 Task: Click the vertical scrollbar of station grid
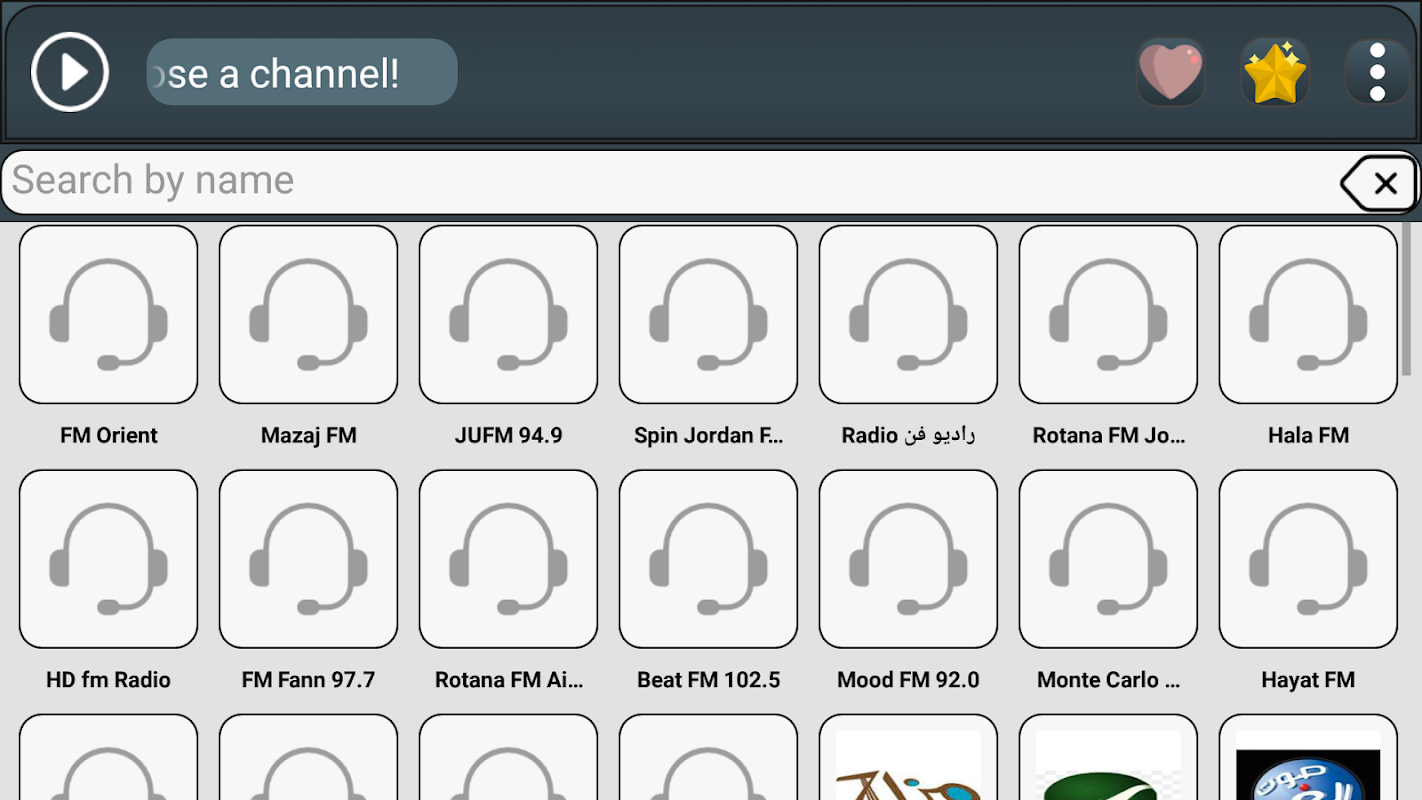tap(1407, 298)
